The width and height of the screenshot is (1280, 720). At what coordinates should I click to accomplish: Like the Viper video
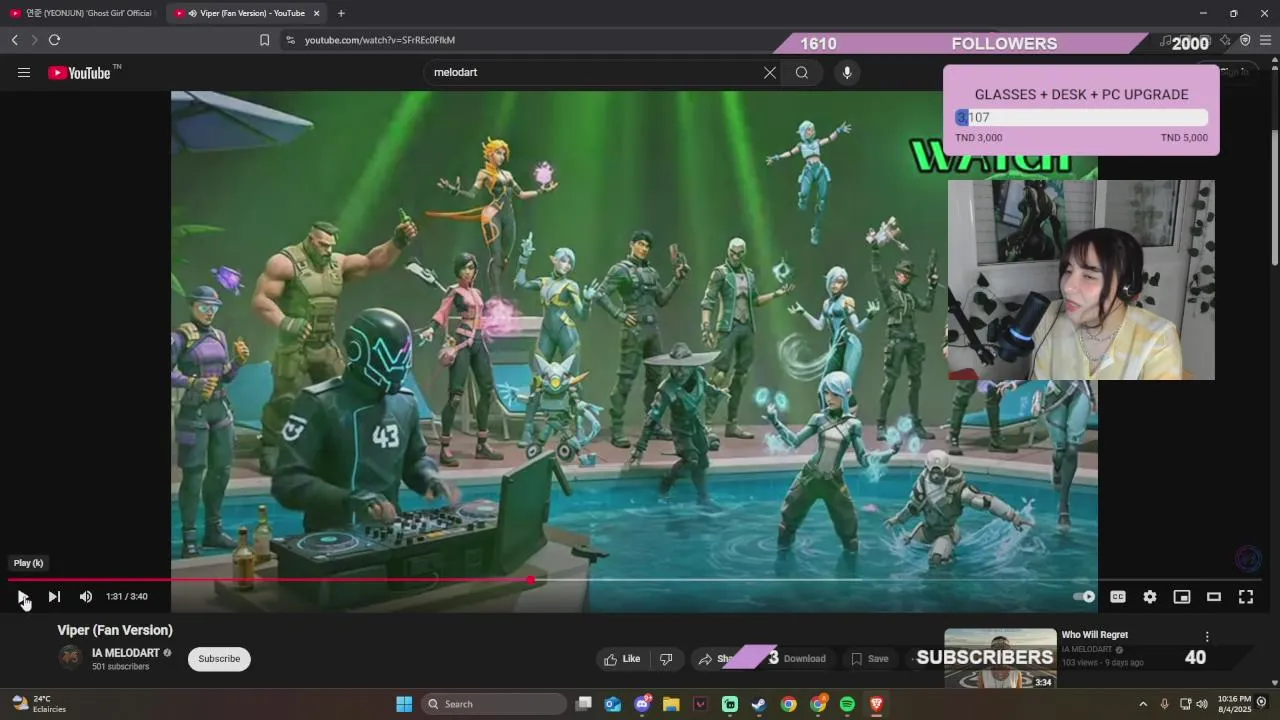[622, 659]
